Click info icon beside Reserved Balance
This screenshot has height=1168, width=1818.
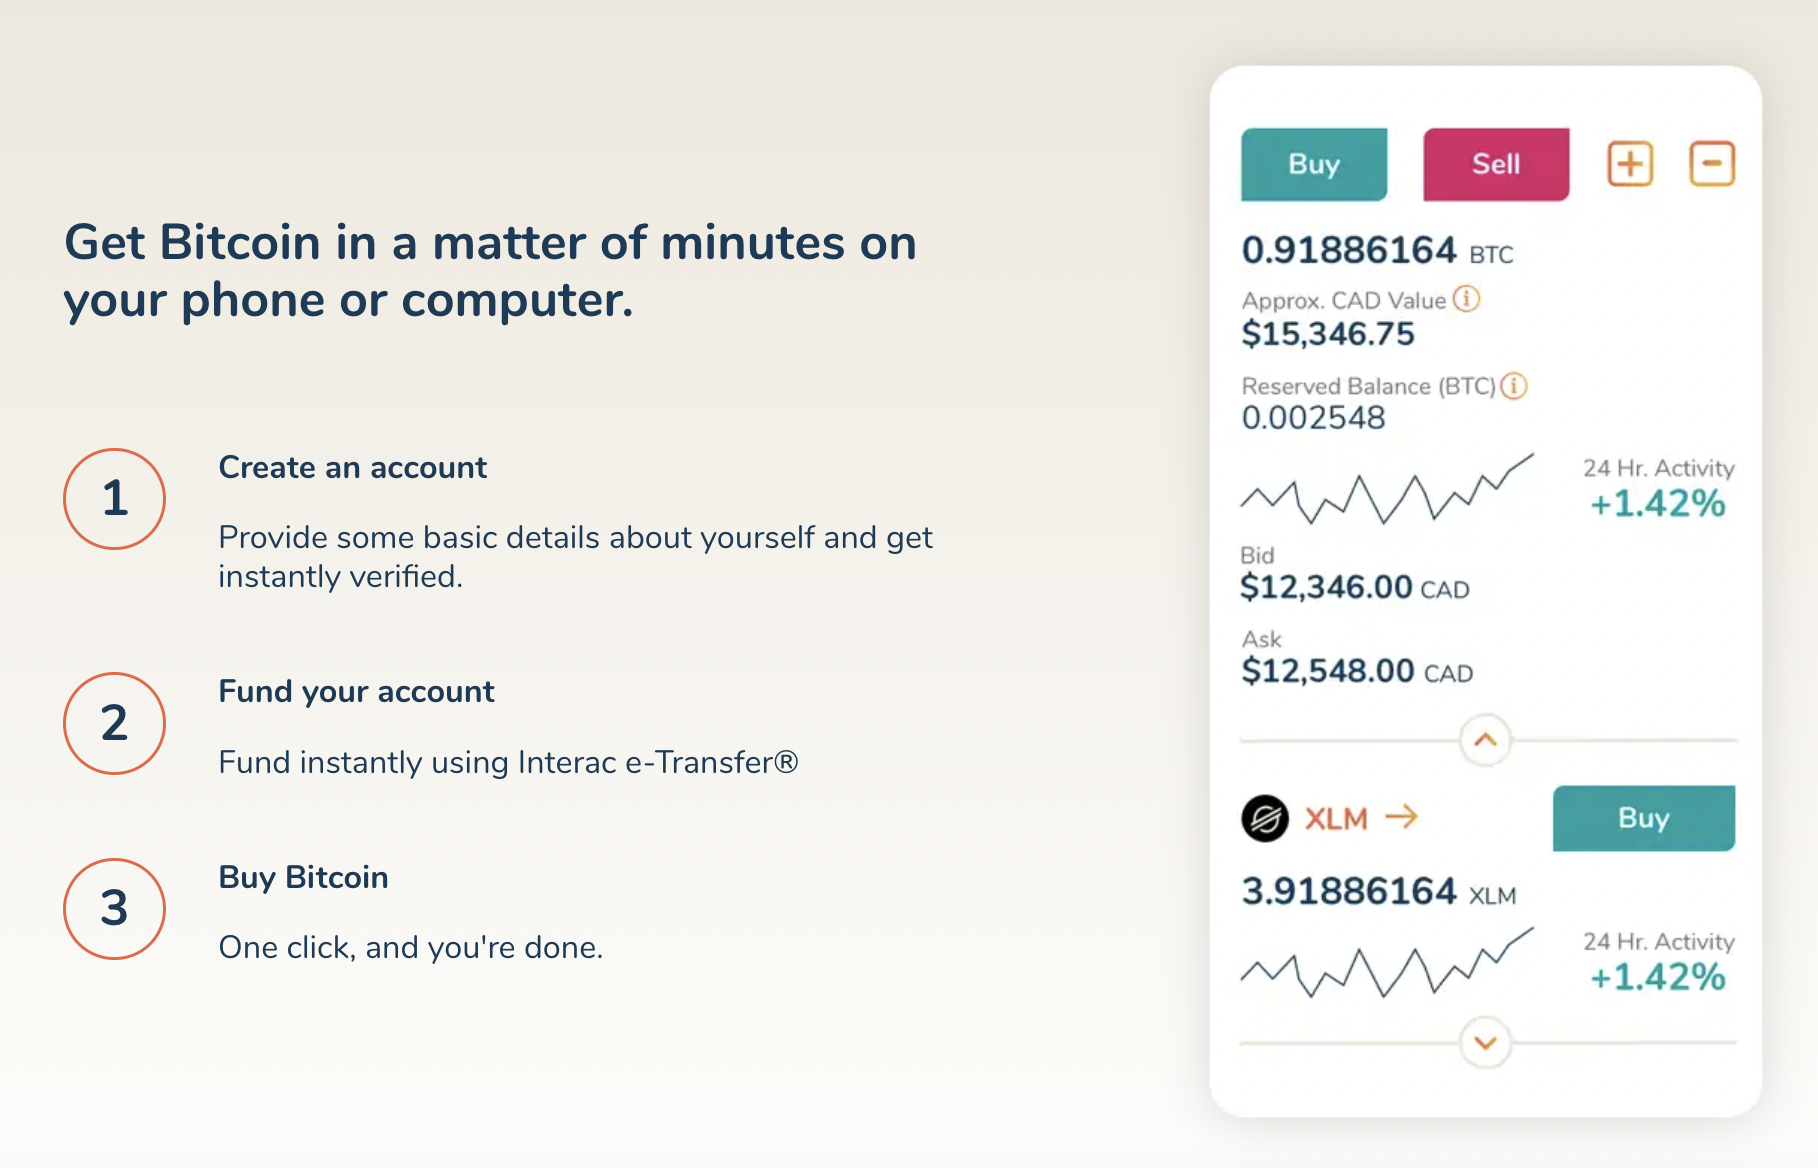click(x=1514, y=386)
